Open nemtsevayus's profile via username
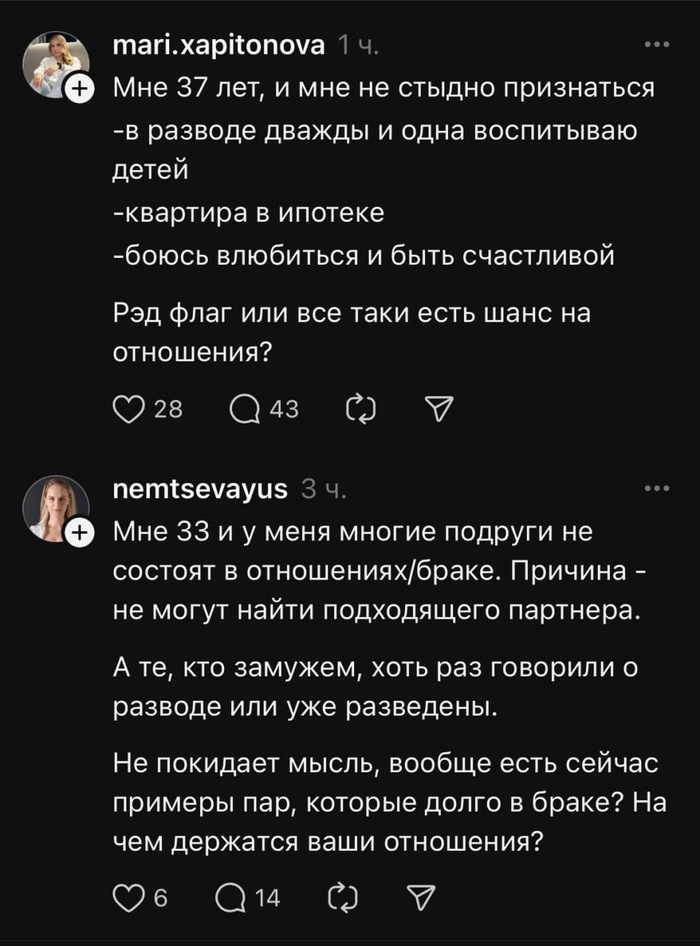700x946 pixels. [x=201, y=489]
